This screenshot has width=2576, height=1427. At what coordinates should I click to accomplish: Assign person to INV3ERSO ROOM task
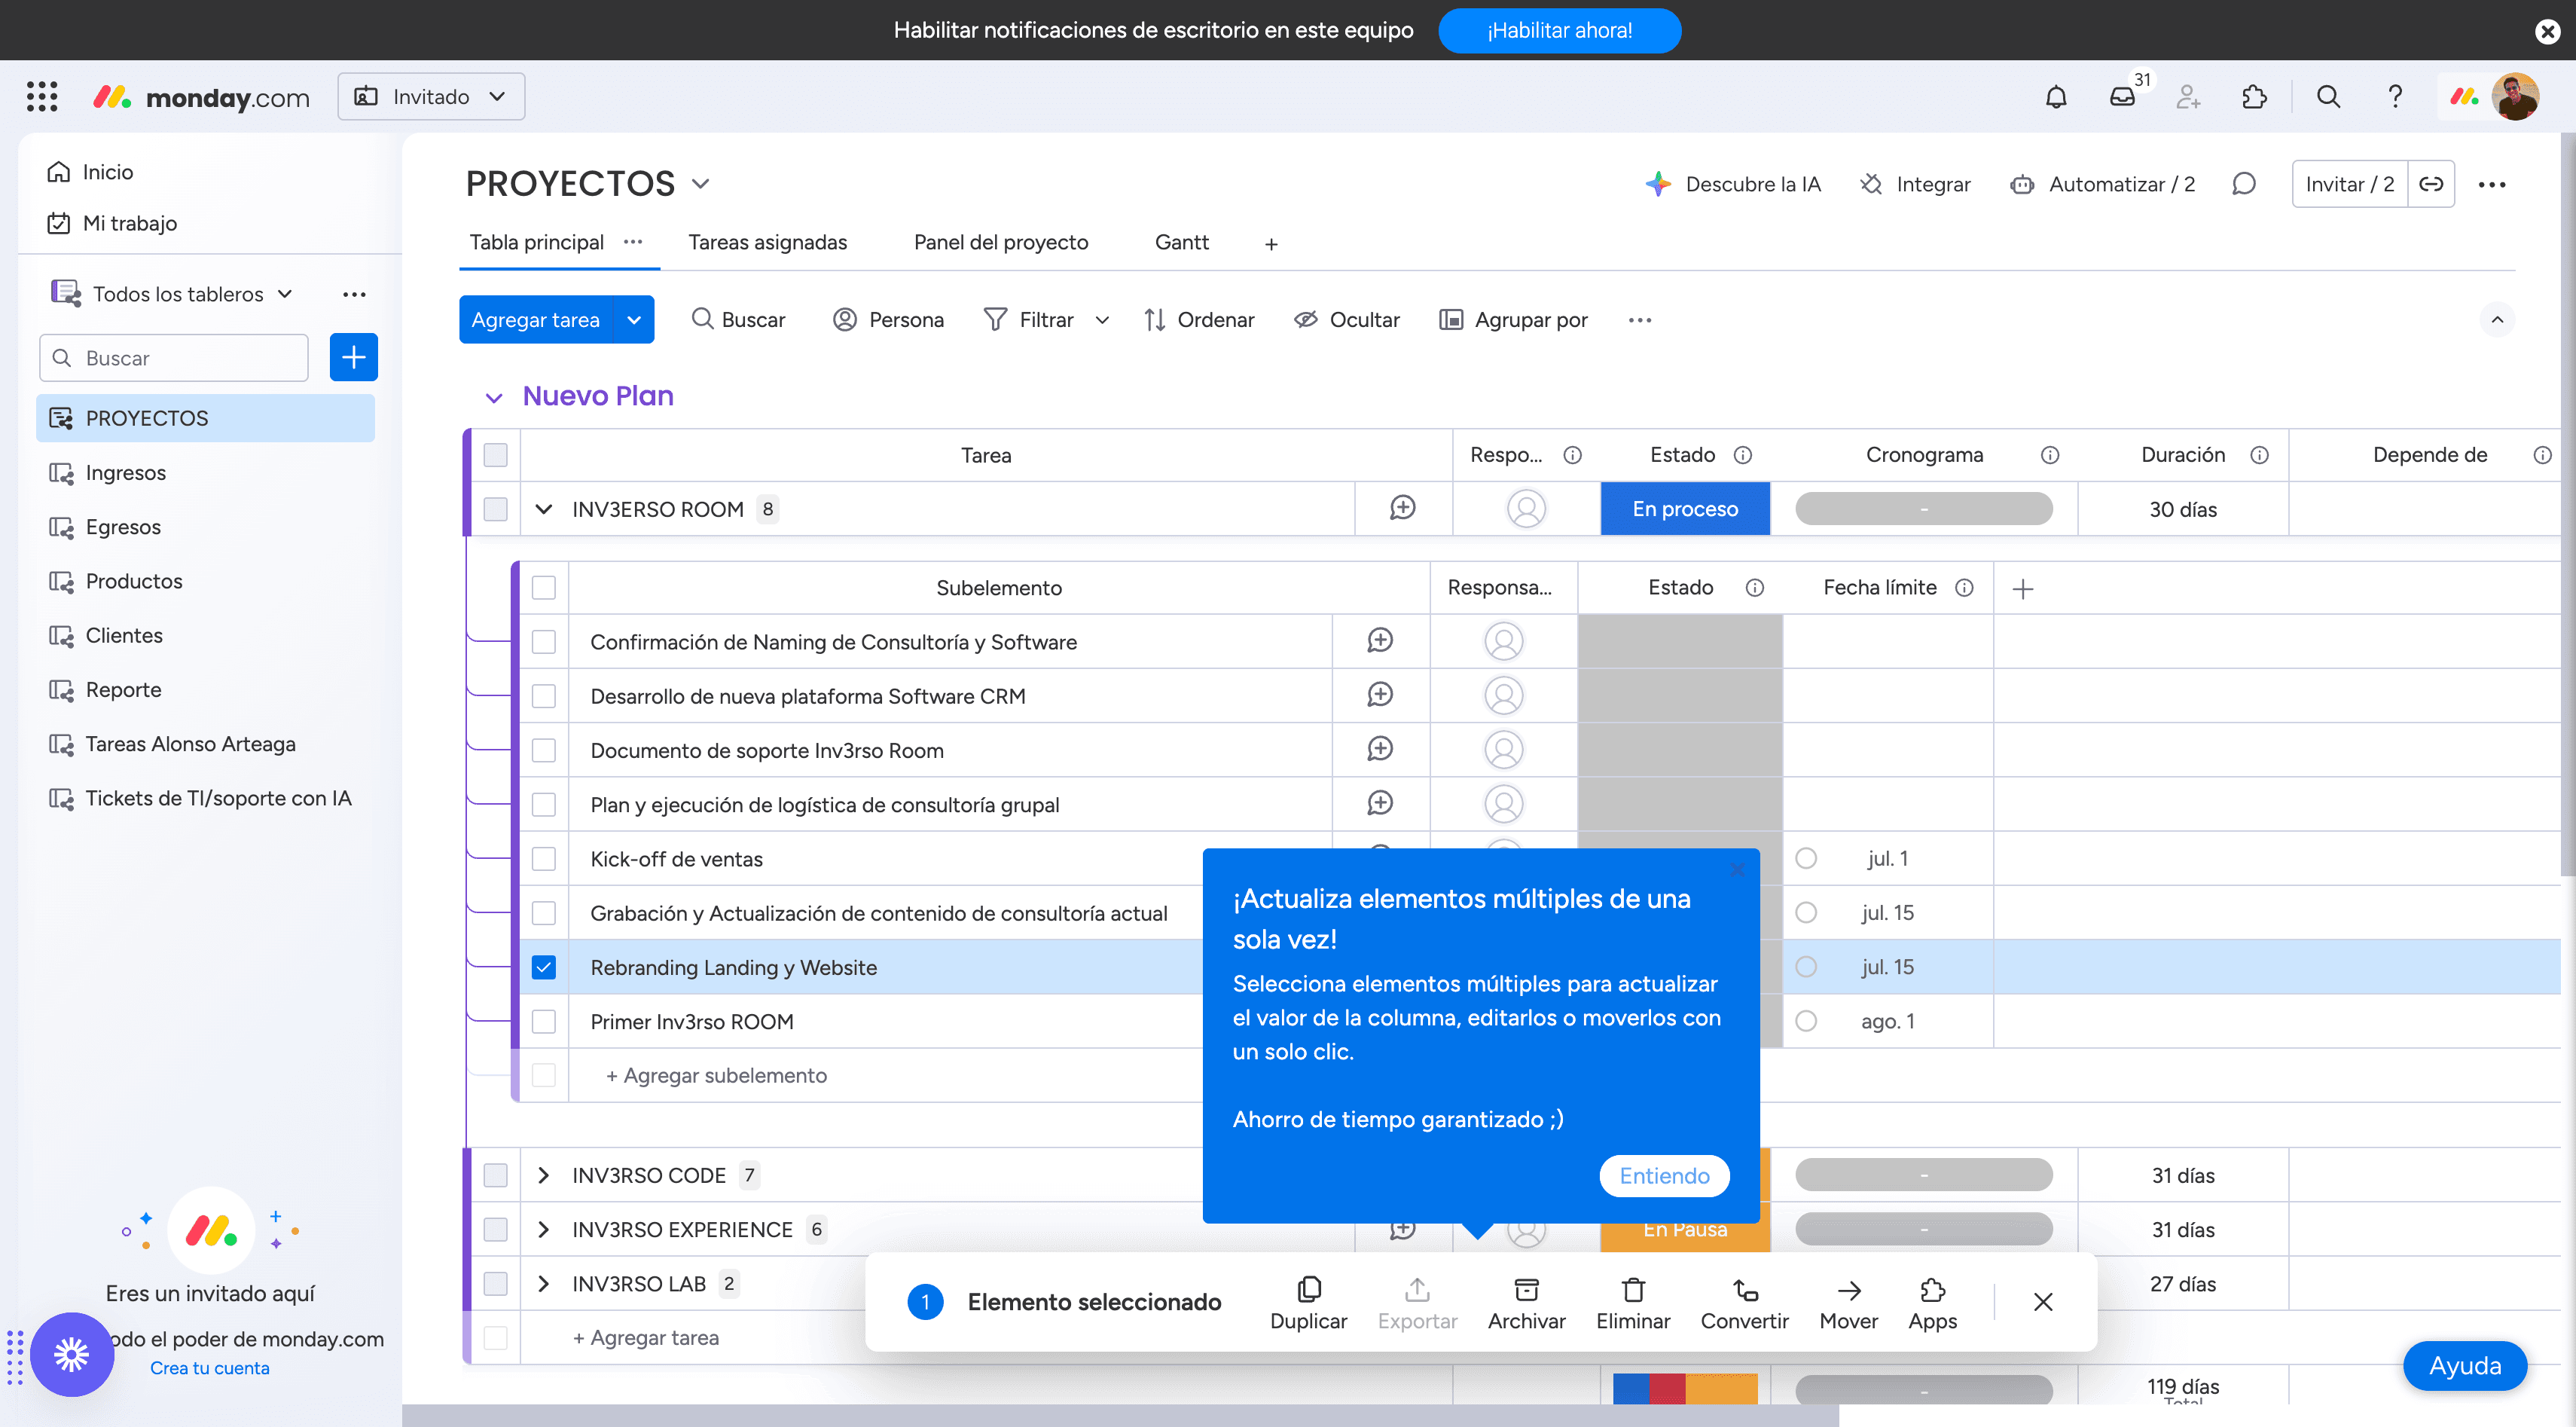point(1526,509)
